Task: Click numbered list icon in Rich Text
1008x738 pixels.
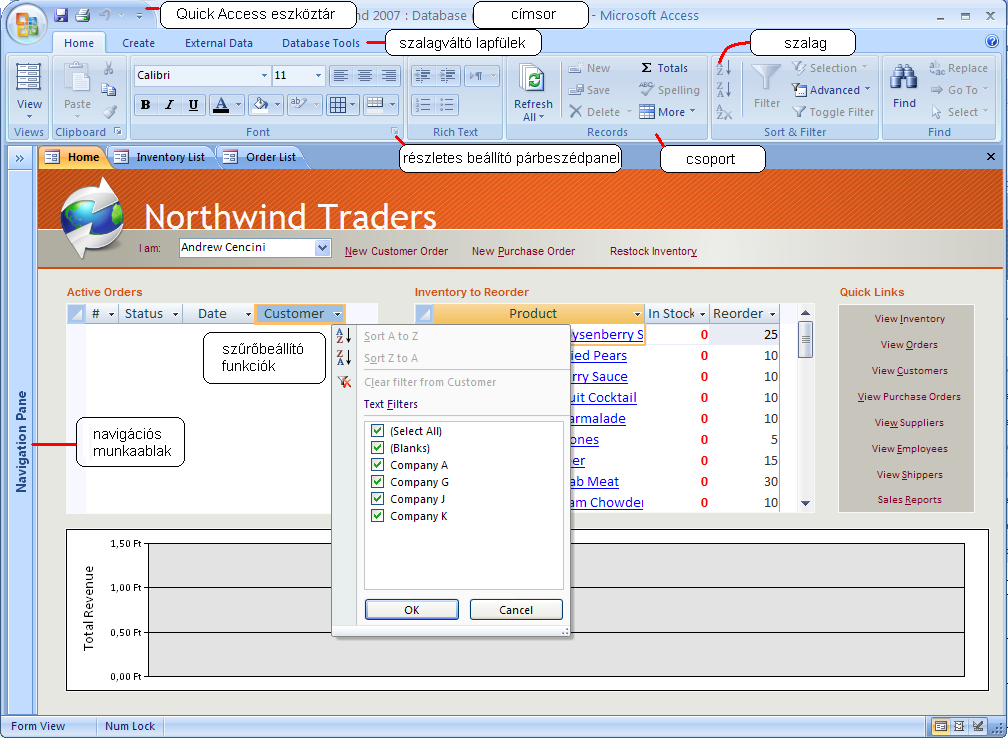Action: pyautogui.click(x=422, y=104)
